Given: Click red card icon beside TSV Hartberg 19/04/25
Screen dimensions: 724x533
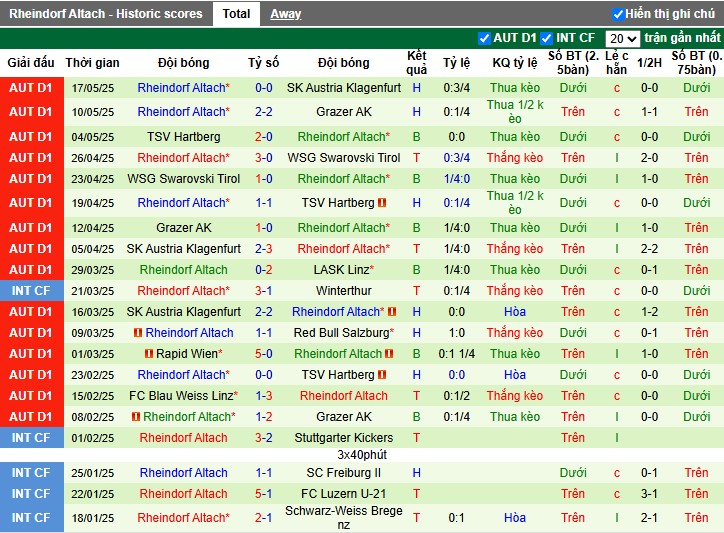Looking at the screenshot, I should (x=382, y=203).
